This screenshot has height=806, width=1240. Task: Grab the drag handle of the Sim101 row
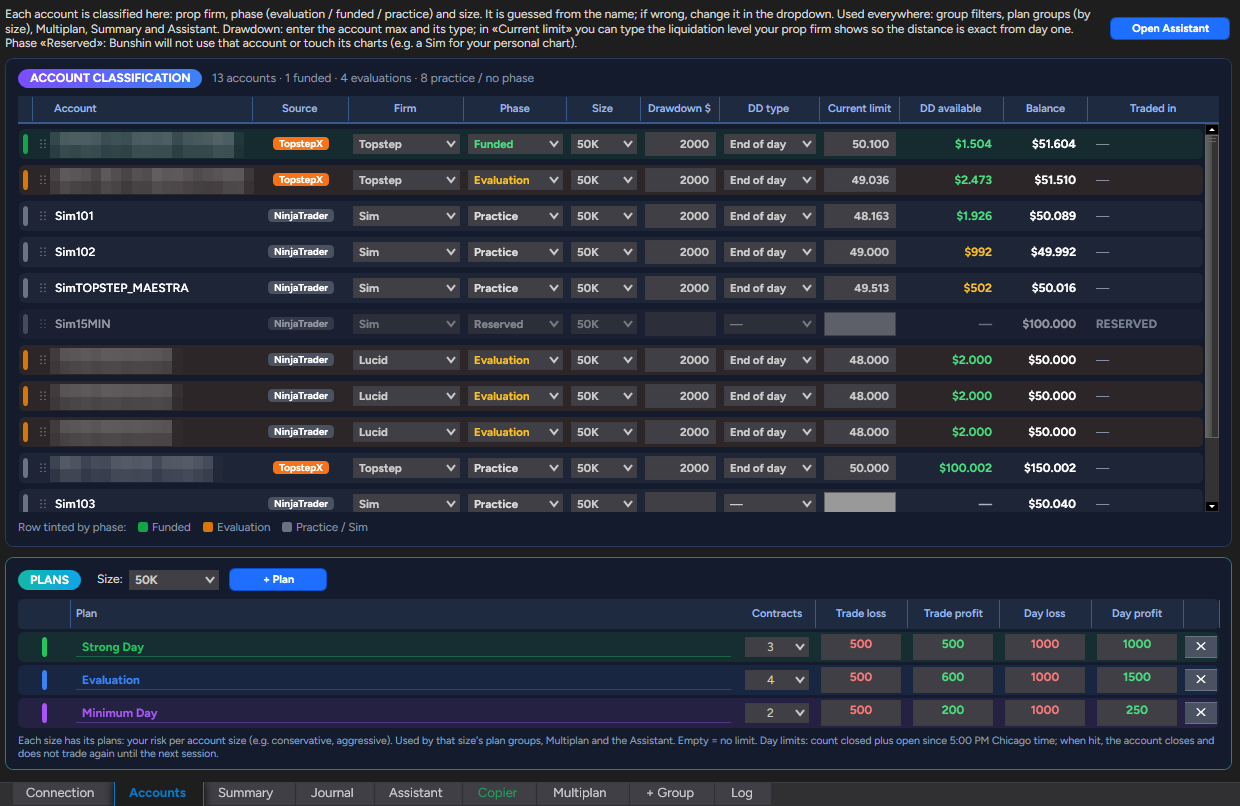[42, 216]
